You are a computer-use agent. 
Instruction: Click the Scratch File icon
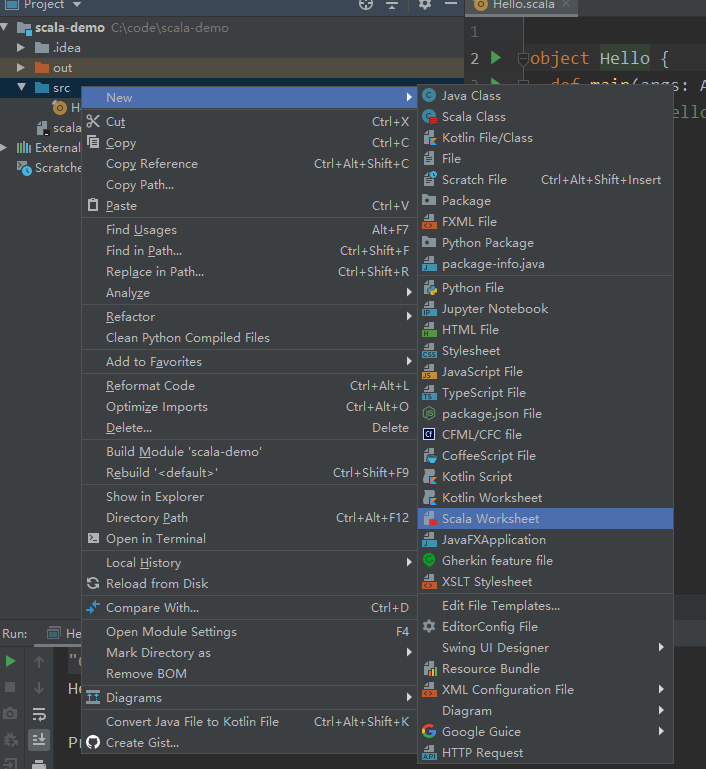(429, 179)
